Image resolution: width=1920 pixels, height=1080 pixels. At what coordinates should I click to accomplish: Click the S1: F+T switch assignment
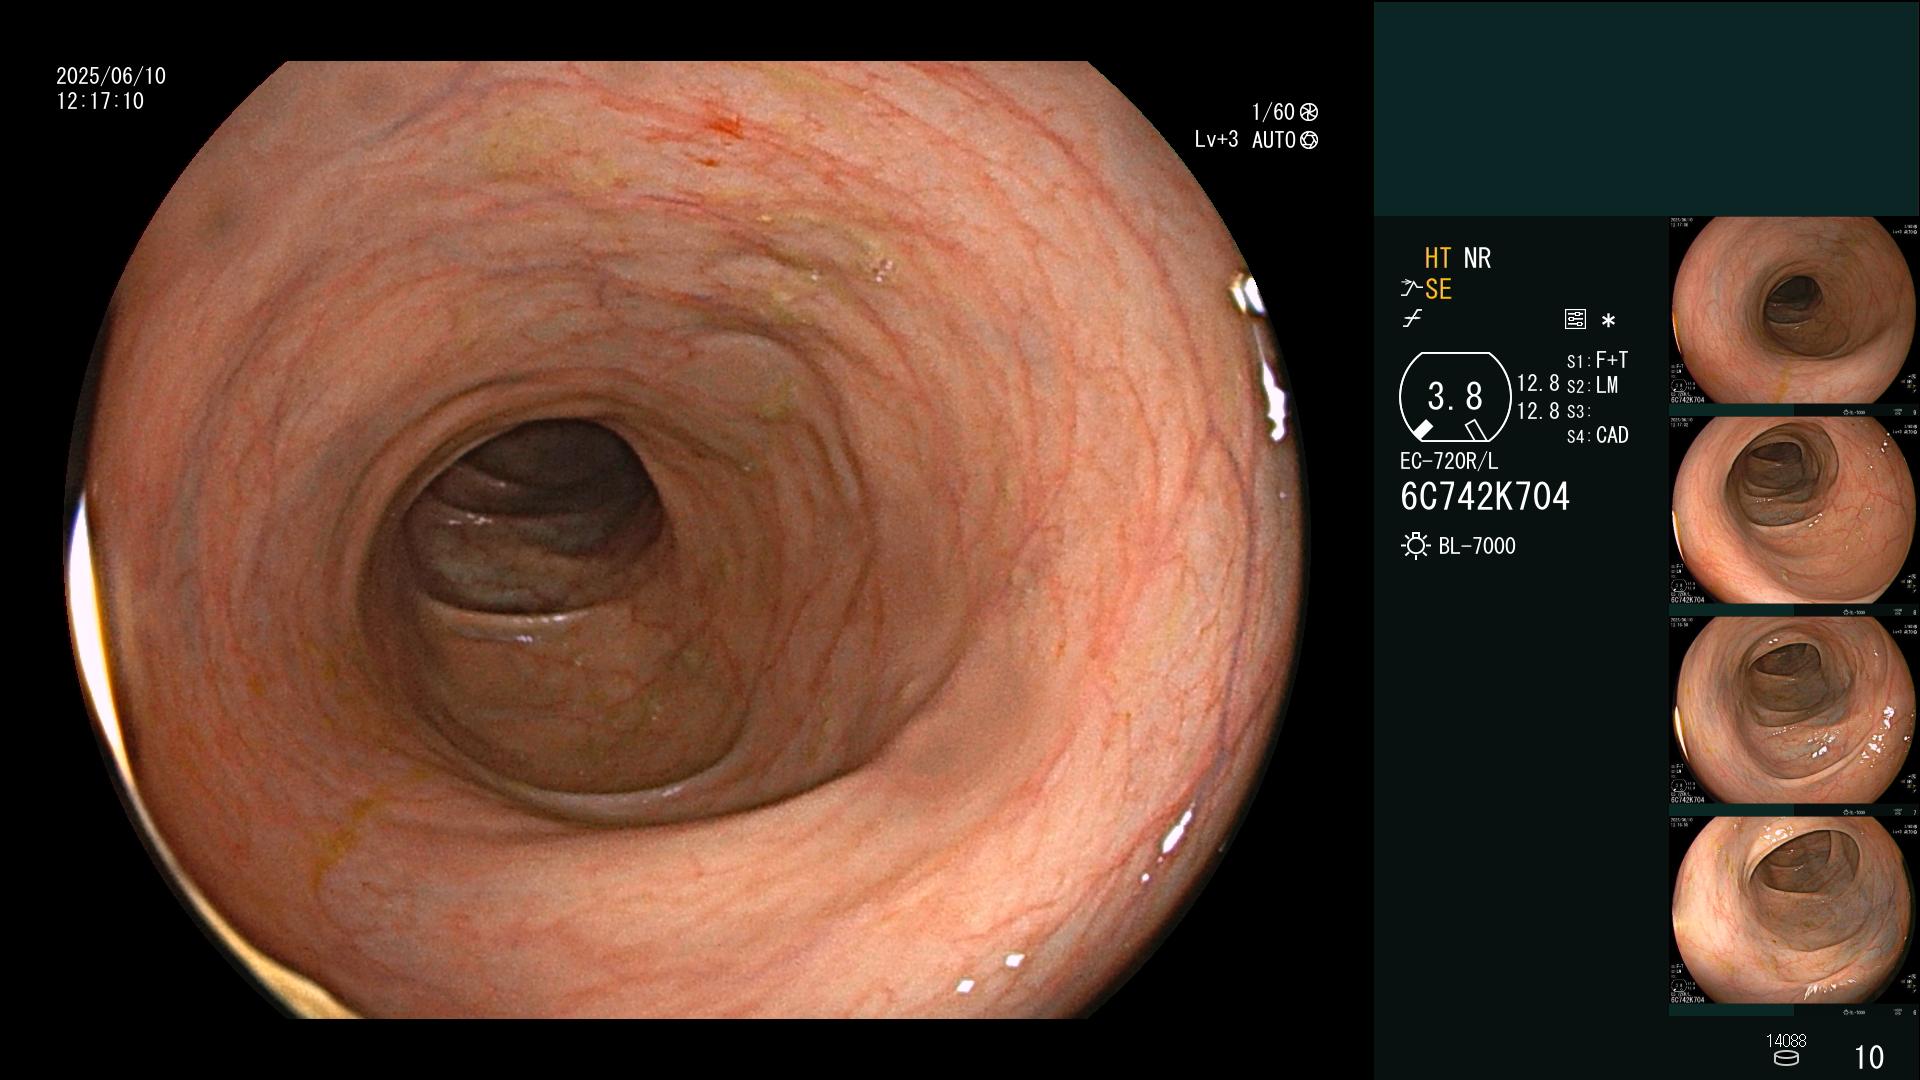pyautogui.click(x=1597, y=360)
